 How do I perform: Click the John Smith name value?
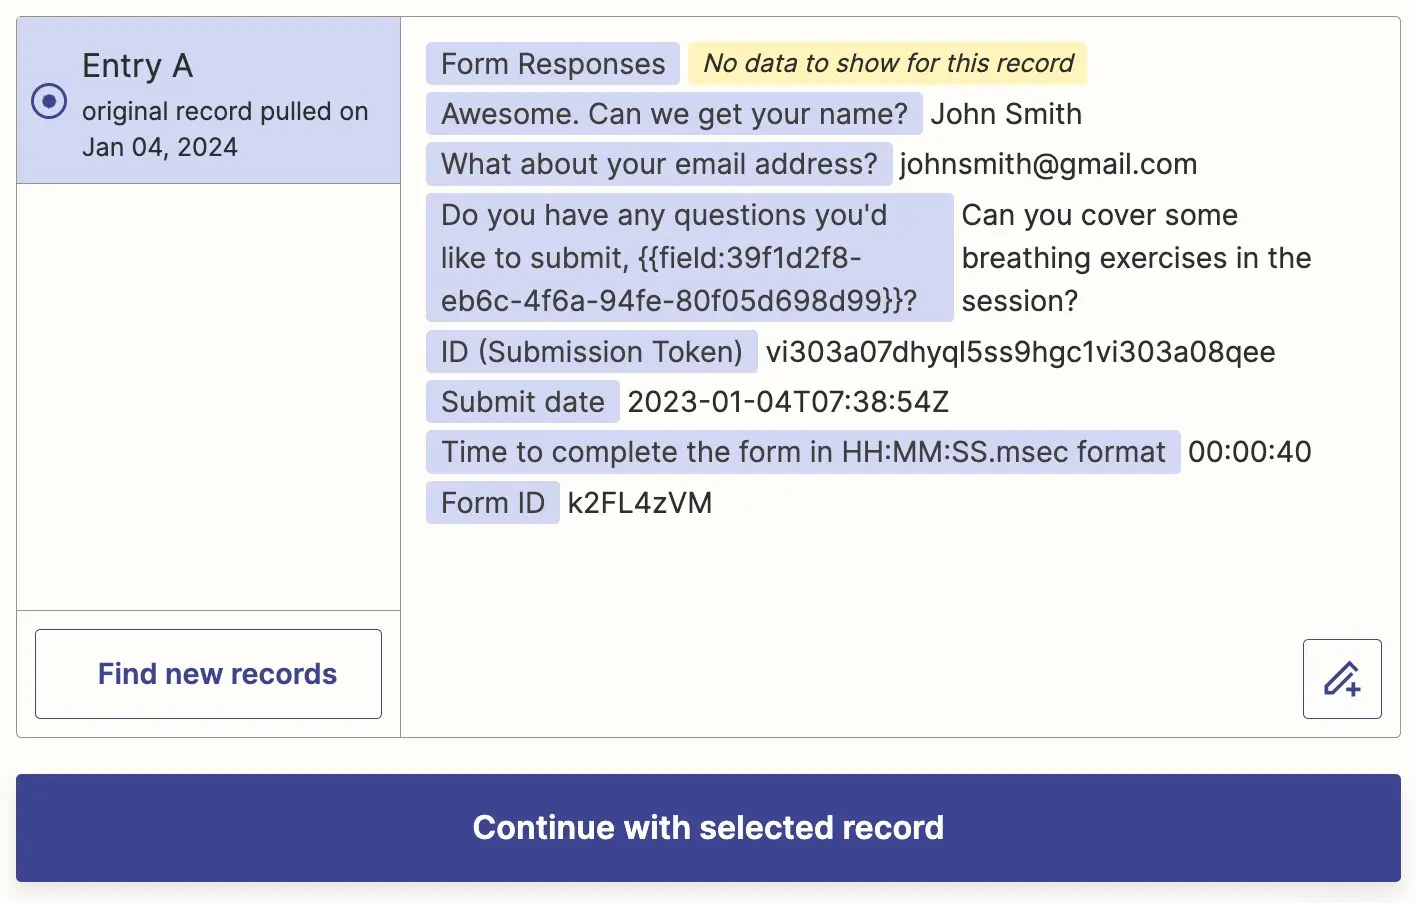coord(1006,114)
